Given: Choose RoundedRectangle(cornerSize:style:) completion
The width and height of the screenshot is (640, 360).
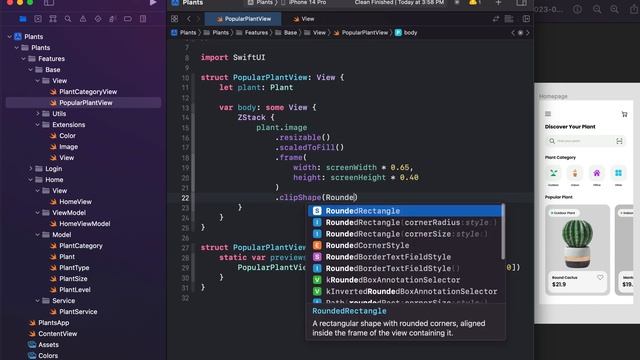Looking at the screenshot, I should [x=405, y=234].
